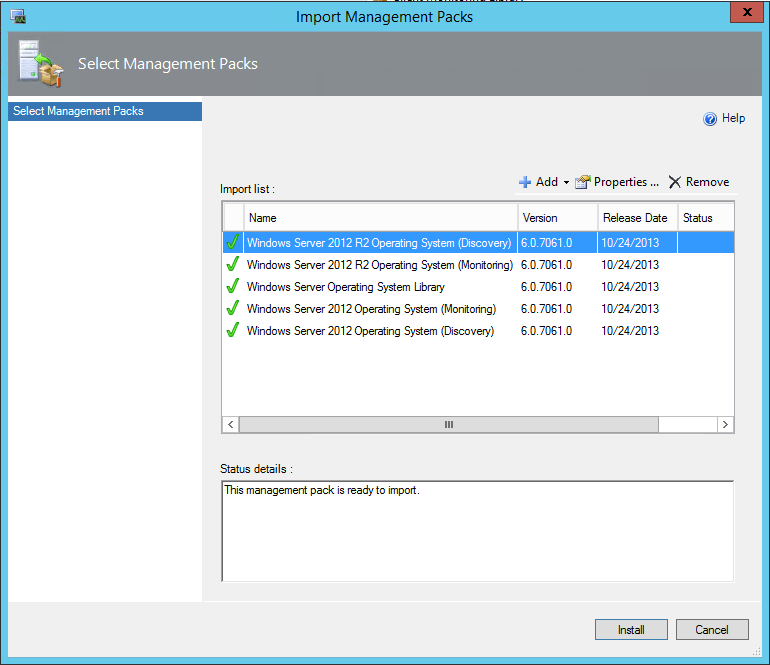Screen dimensions: 770x665
Task: Click the scroll left arrow of import list
Action: (231, 424)
